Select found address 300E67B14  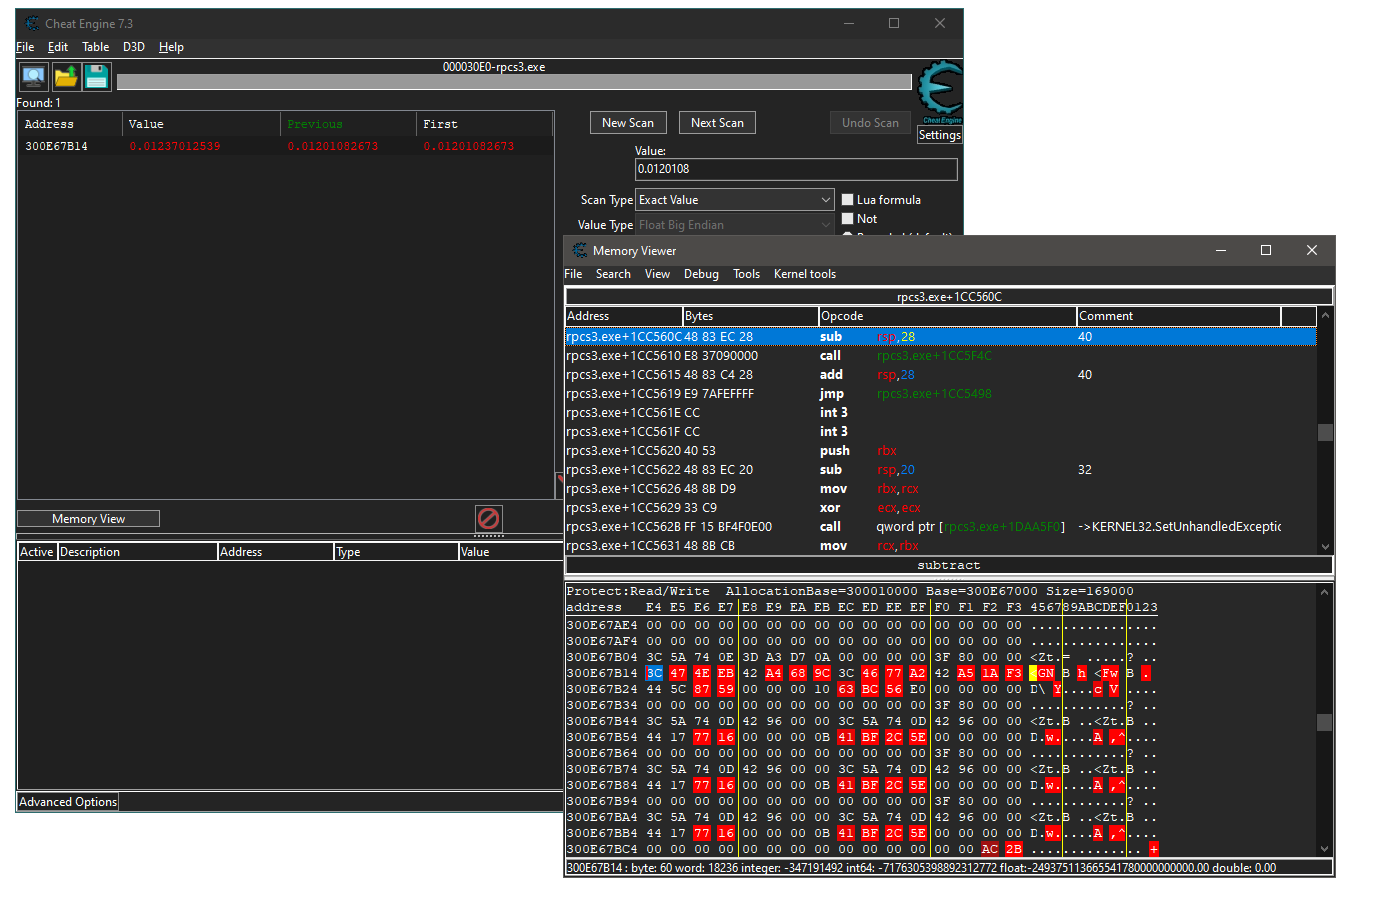pos(56,146)
